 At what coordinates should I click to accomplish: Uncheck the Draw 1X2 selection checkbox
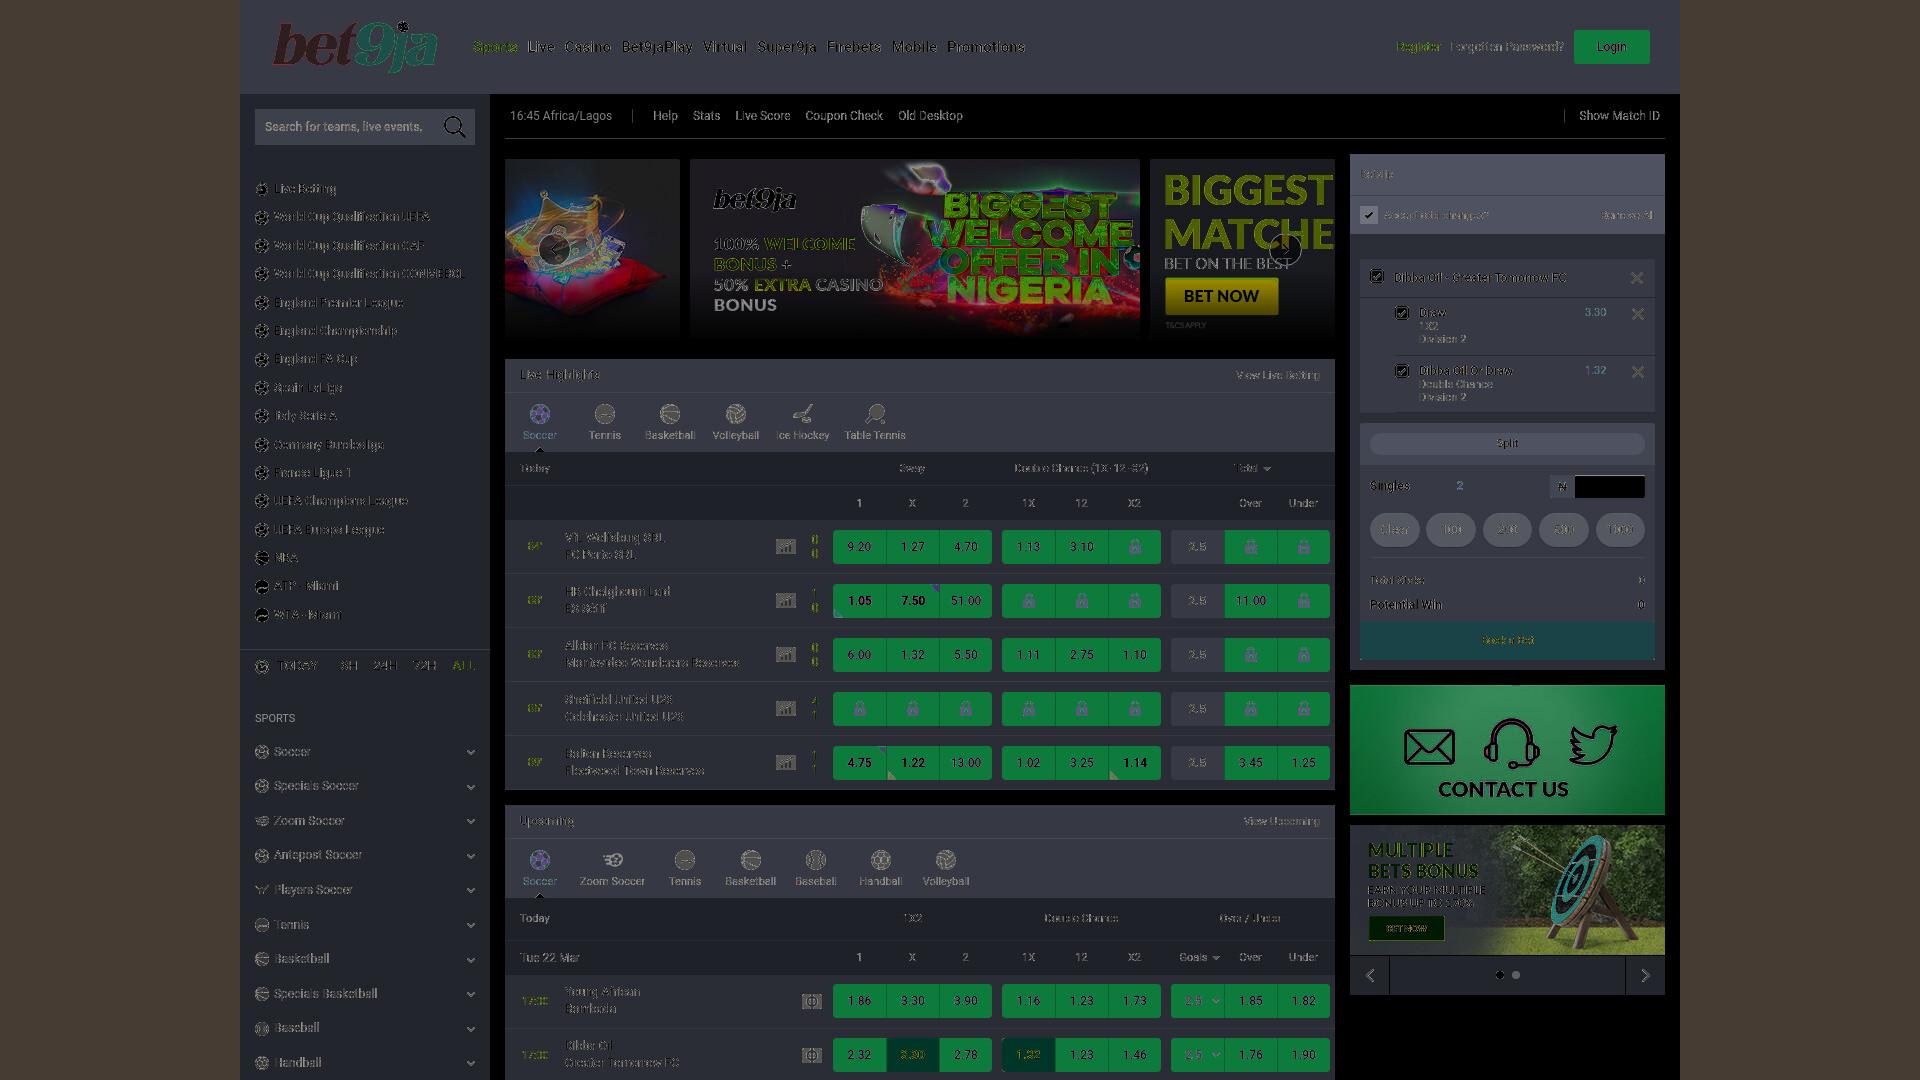point(1402,313)
